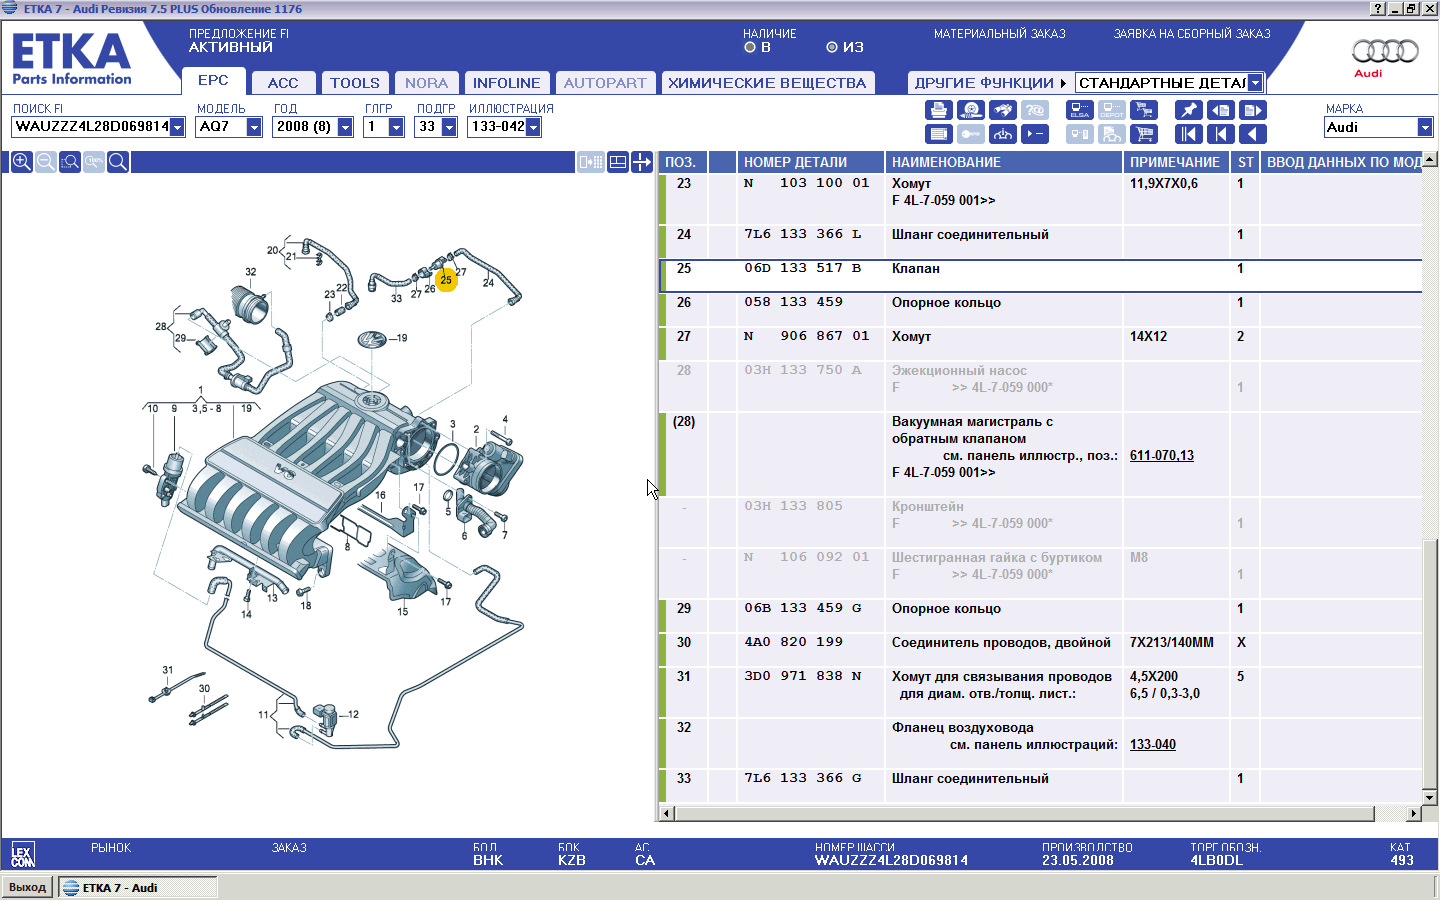Click the Audi rings logo
The image size is (1440, 900).
click(1385, 51)
